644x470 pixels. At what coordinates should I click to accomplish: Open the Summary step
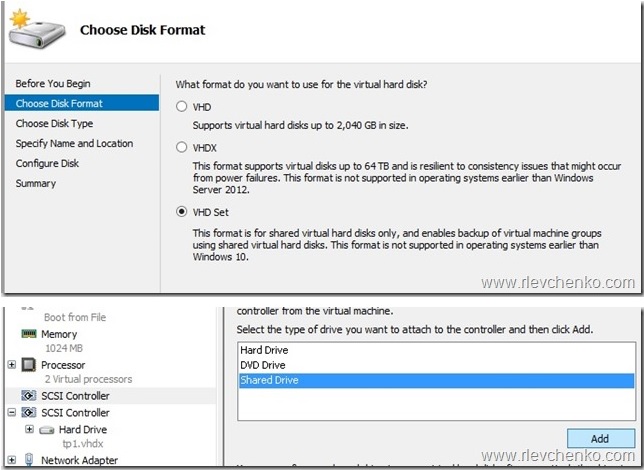tap(36, 183)
